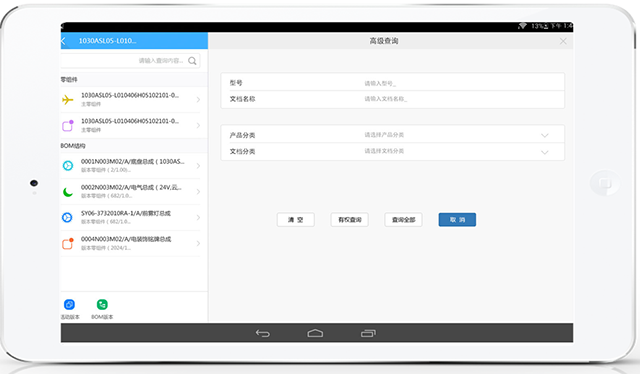Image resolution: width=640 pixels, height=374 pixels.
Task: Click the 零组件 section header
Action: click(69, 80)
